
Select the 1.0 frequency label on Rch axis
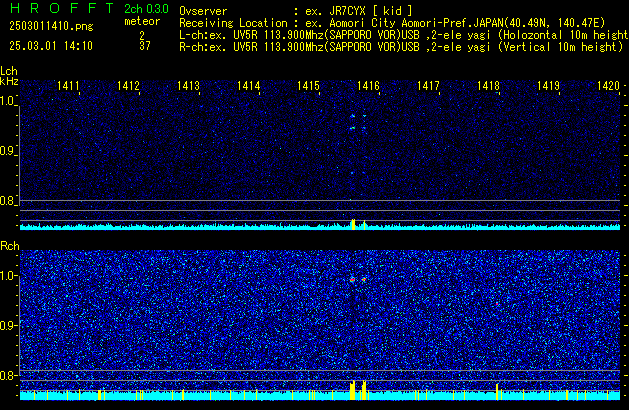point(8,276)
